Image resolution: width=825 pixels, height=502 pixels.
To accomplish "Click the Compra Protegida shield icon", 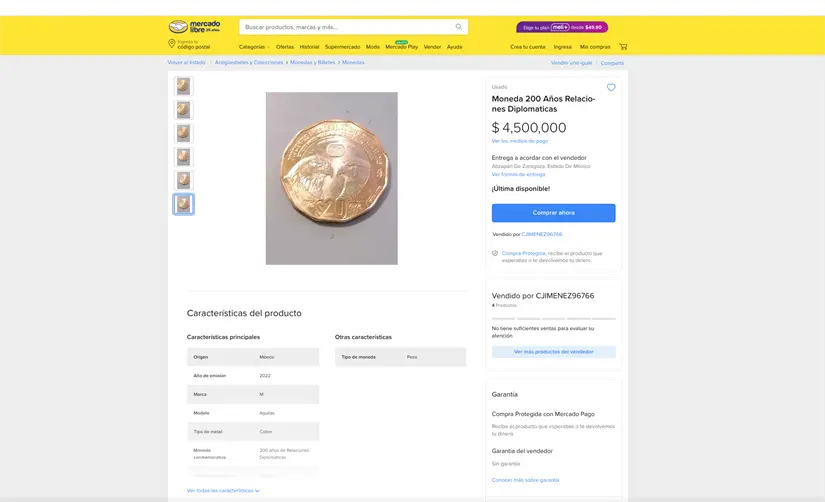I will [495, 253].
